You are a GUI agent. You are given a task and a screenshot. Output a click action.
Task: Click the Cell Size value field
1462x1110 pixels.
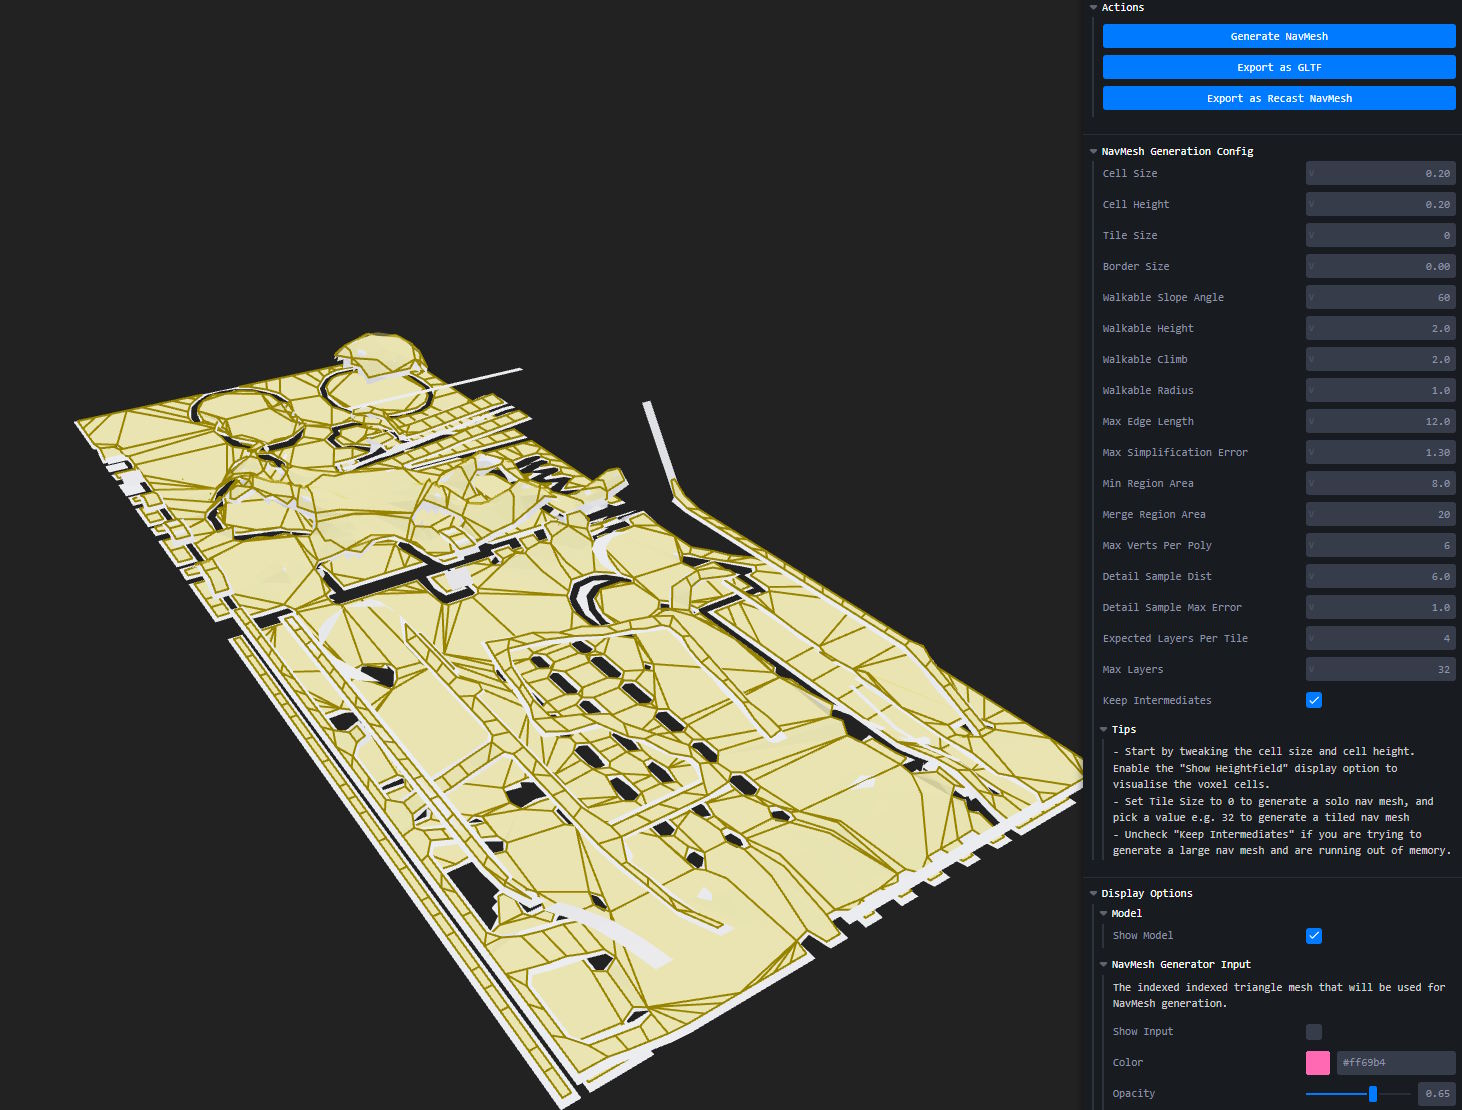[1380, 174]
